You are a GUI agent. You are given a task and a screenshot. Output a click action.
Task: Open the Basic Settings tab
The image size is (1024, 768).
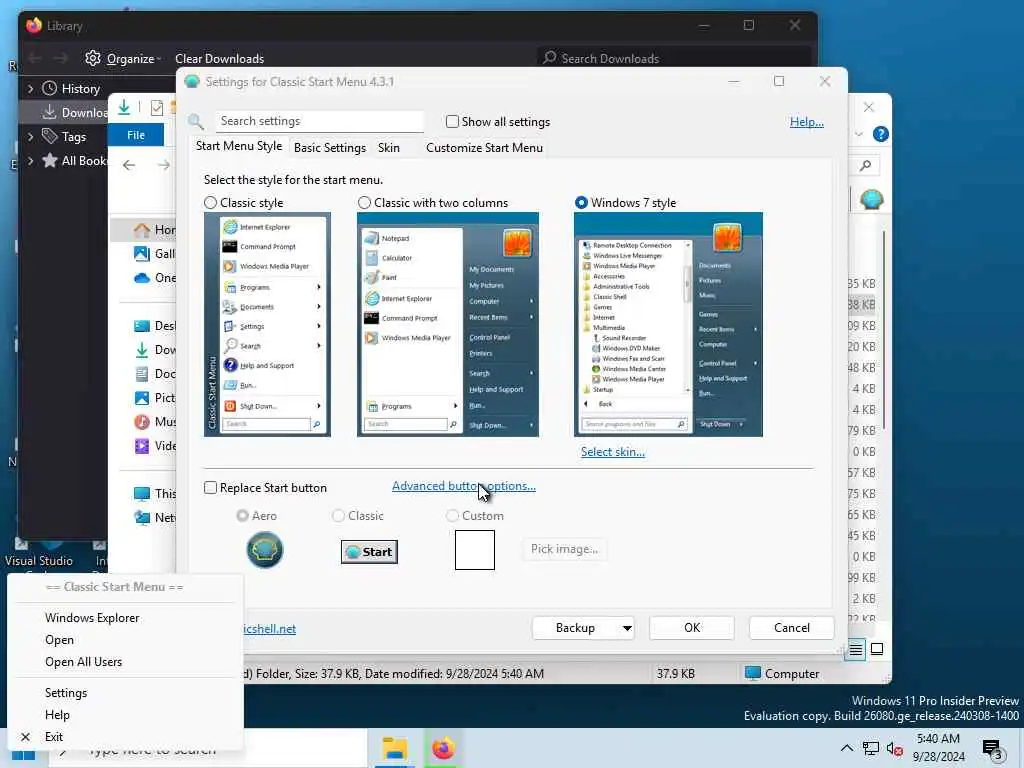(x=330, y=148)
